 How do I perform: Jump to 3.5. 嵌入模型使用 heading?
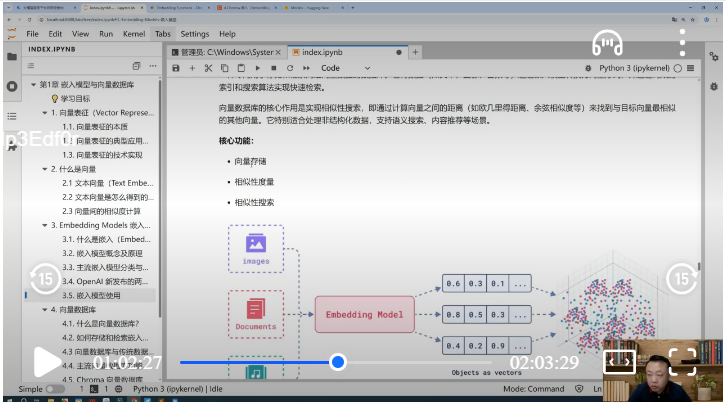click(91, 295)
